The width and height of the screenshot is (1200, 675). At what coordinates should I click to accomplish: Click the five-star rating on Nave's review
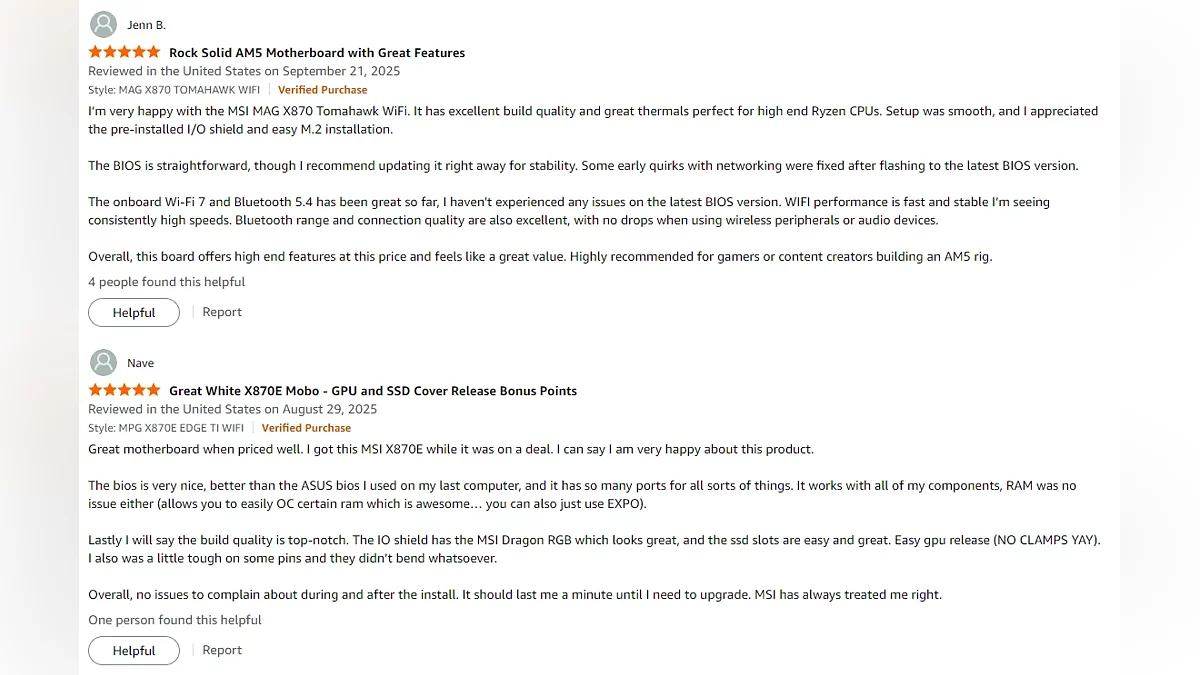tap(124, 390)
